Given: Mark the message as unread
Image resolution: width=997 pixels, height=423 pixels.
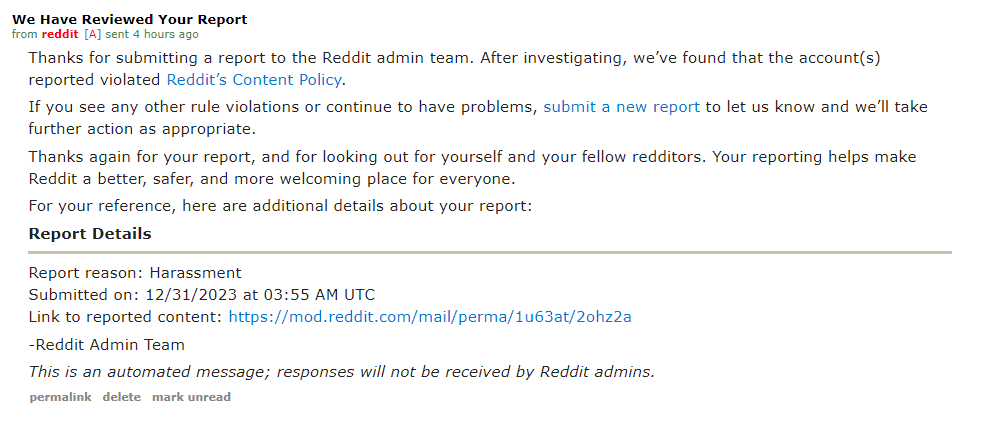Looking at the screenshot, I should tap(191, 397).
